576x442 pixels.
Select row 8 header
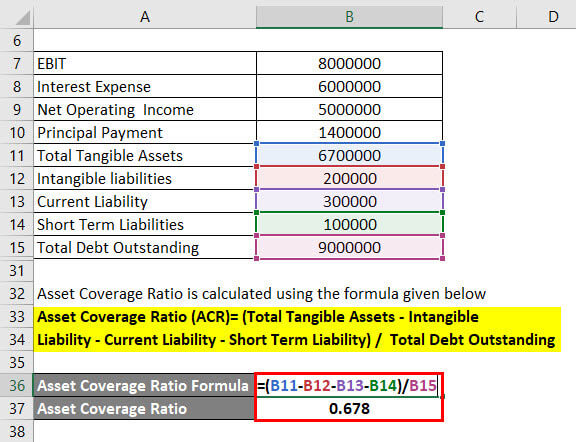click(x=17, y=86)
